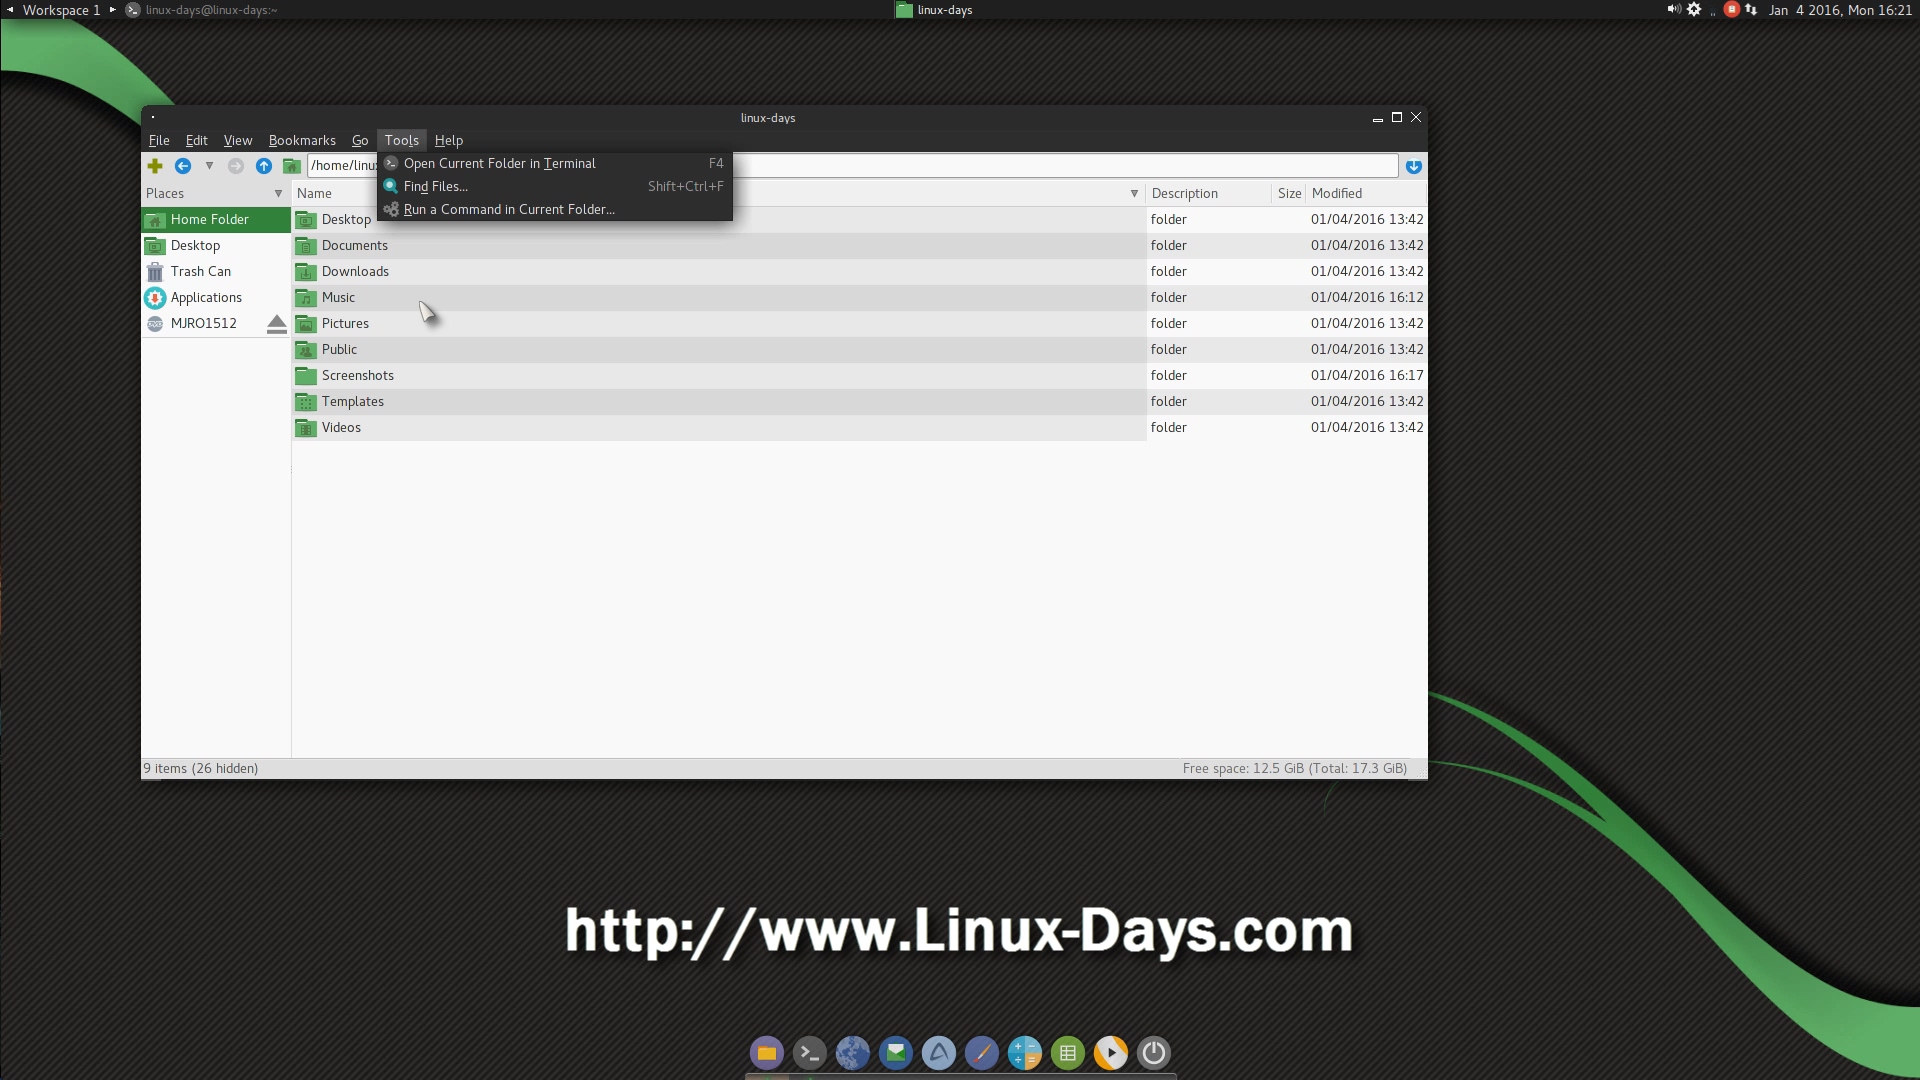The height and width of the screenshot is (1080, 1920).
Task: Open the calculator dock icon
Action: (1025, 1052)
